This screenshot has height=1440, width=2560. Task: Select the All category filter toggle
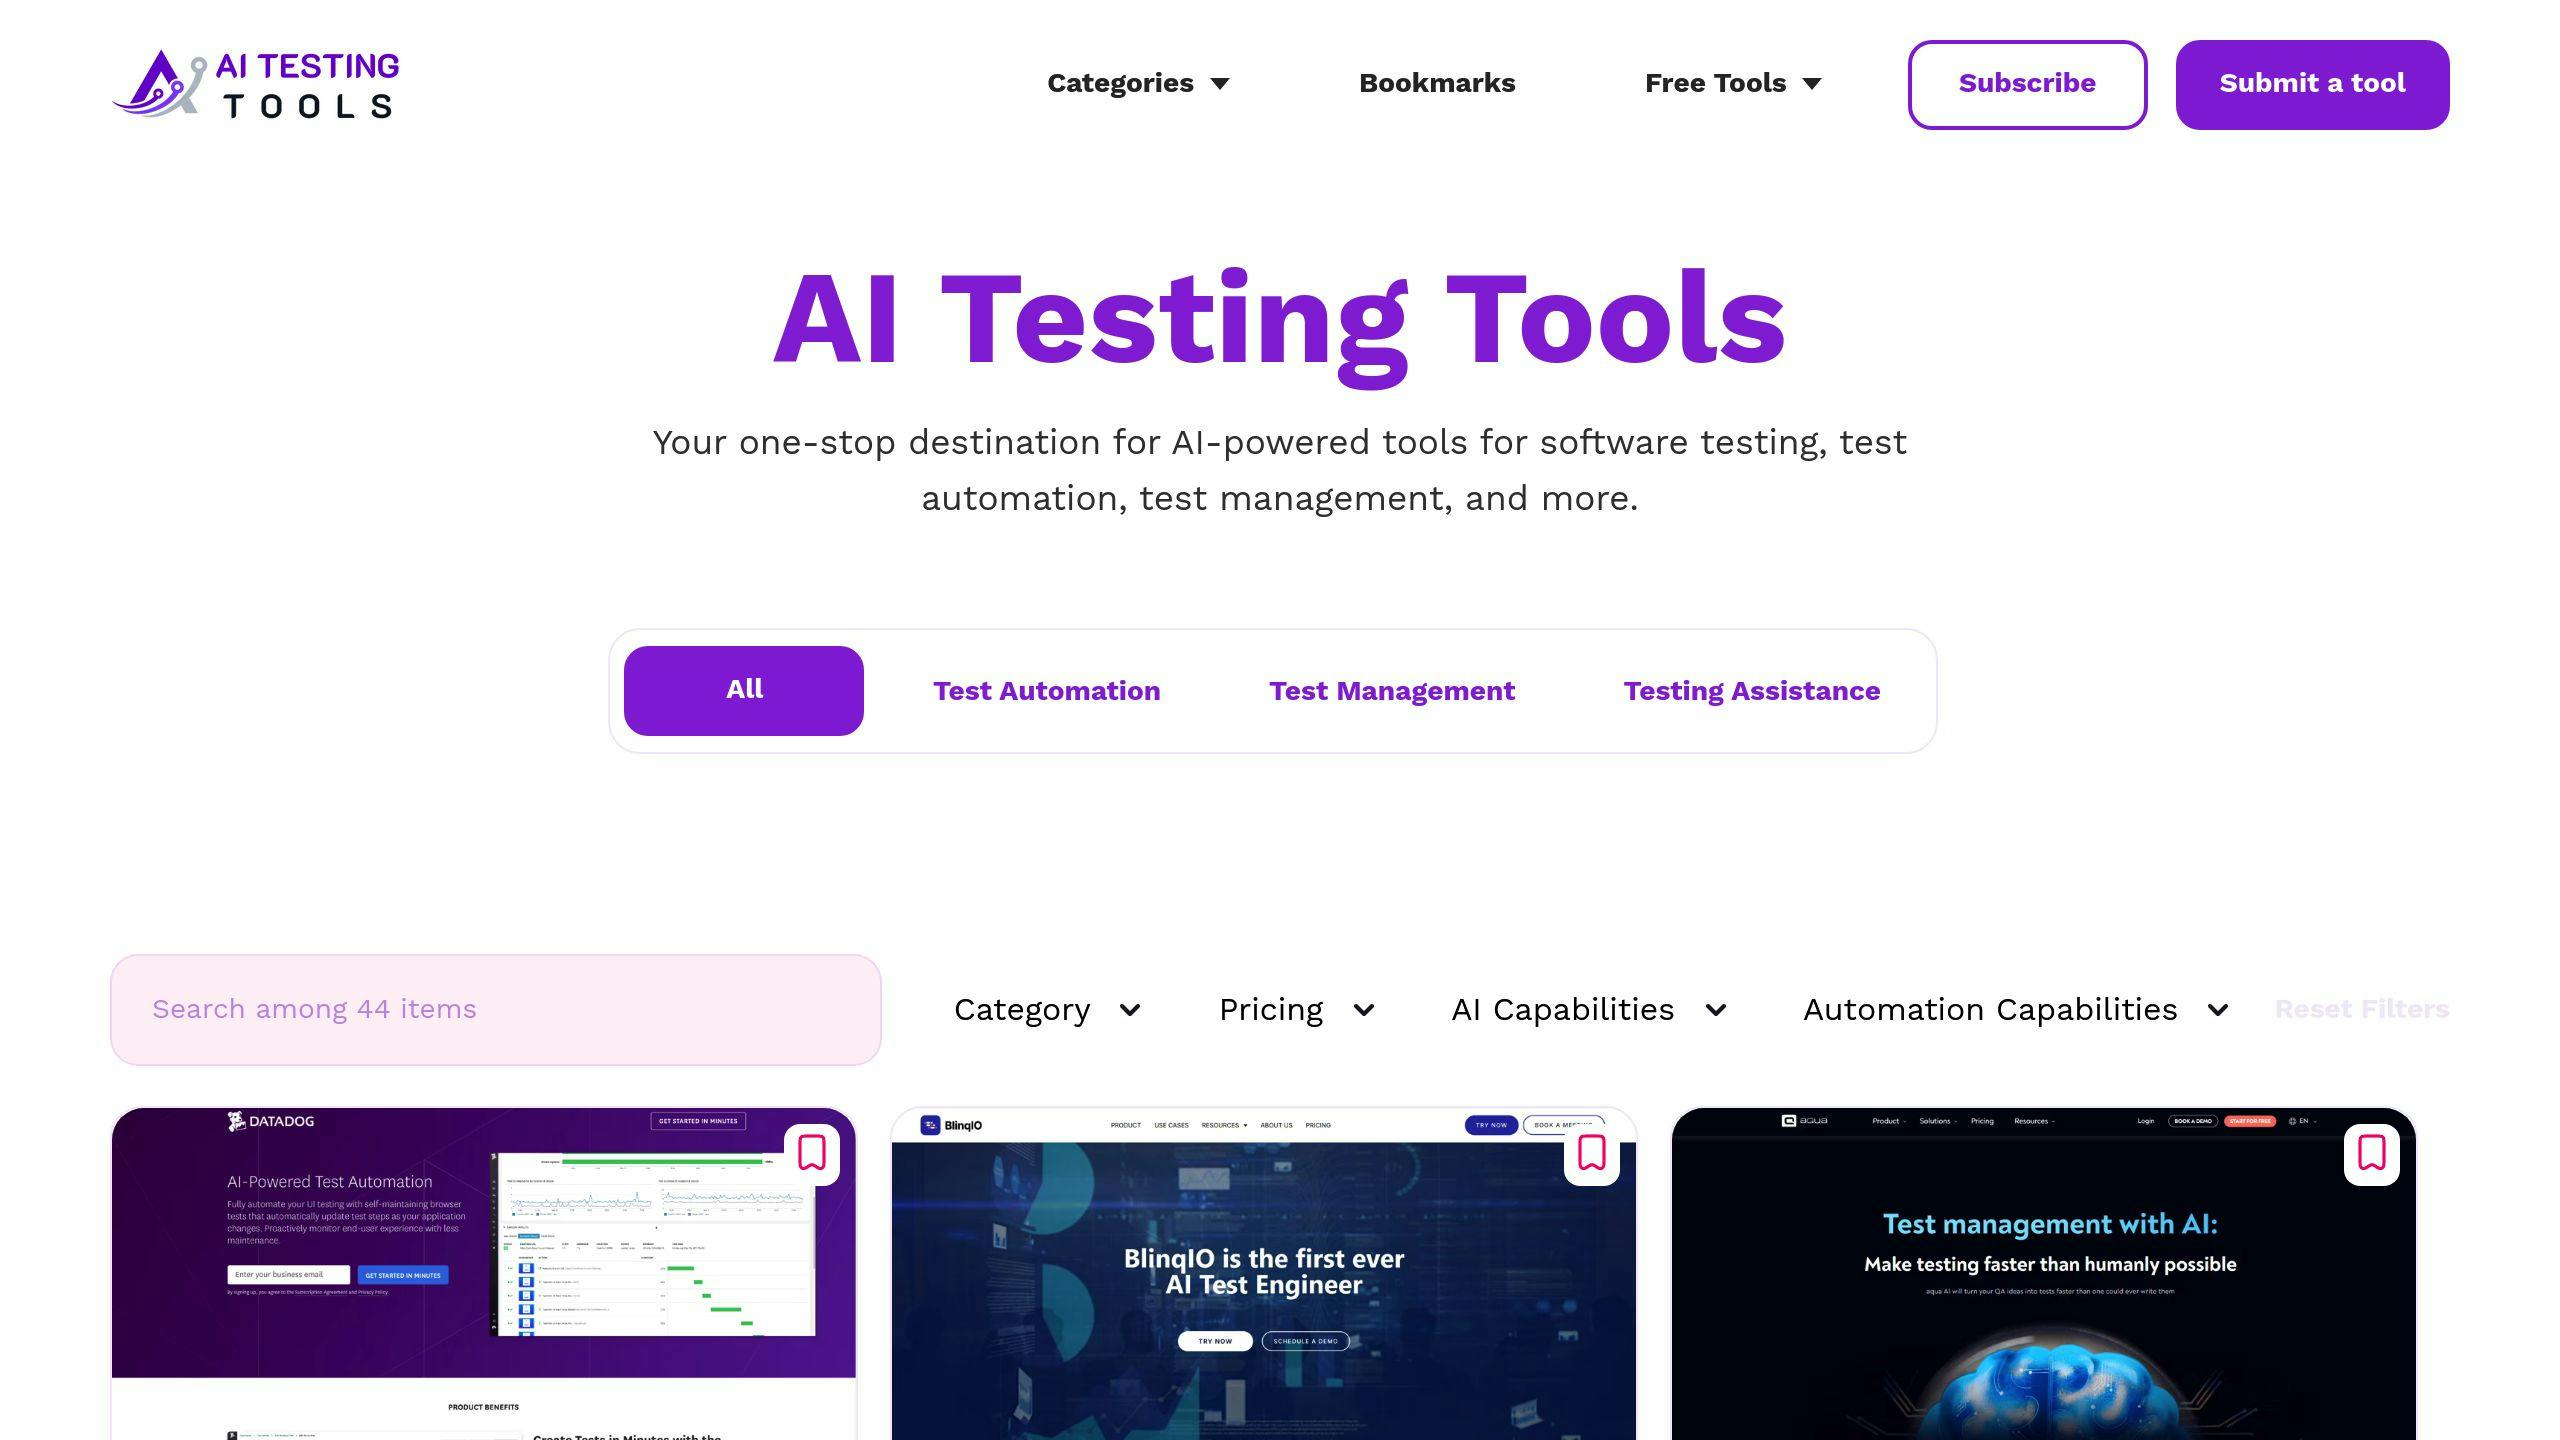744,689
